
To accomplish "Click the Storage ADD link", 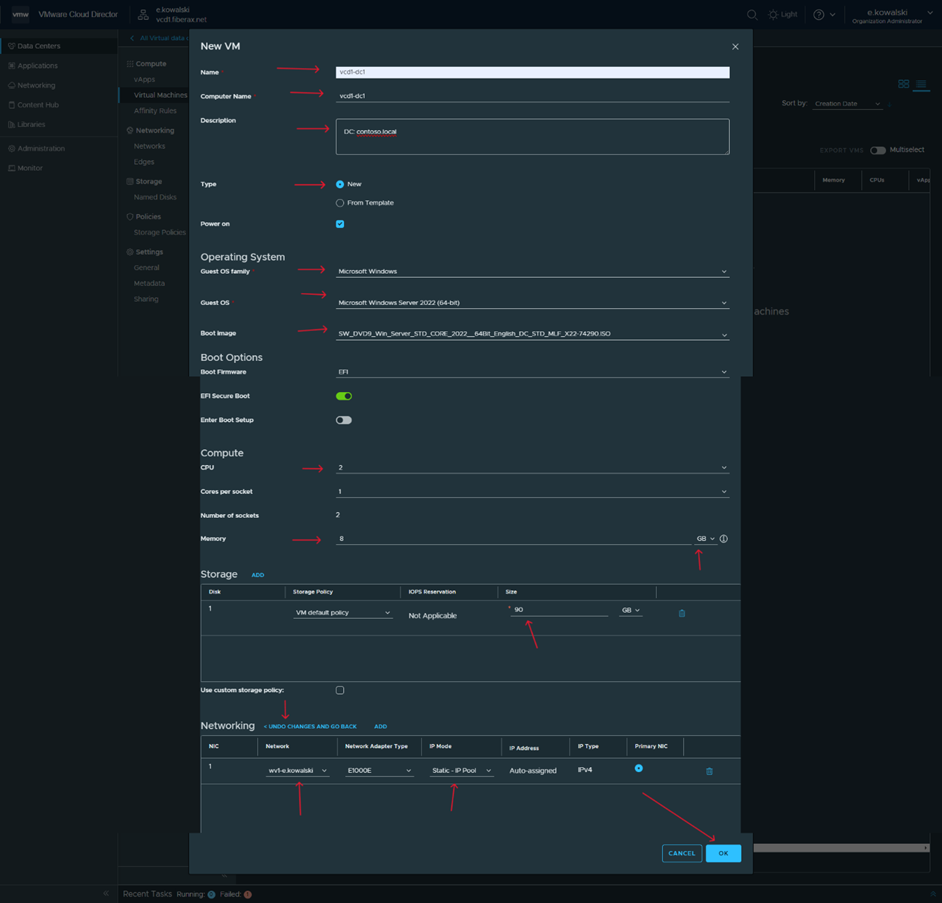I will tap(258, 575).
